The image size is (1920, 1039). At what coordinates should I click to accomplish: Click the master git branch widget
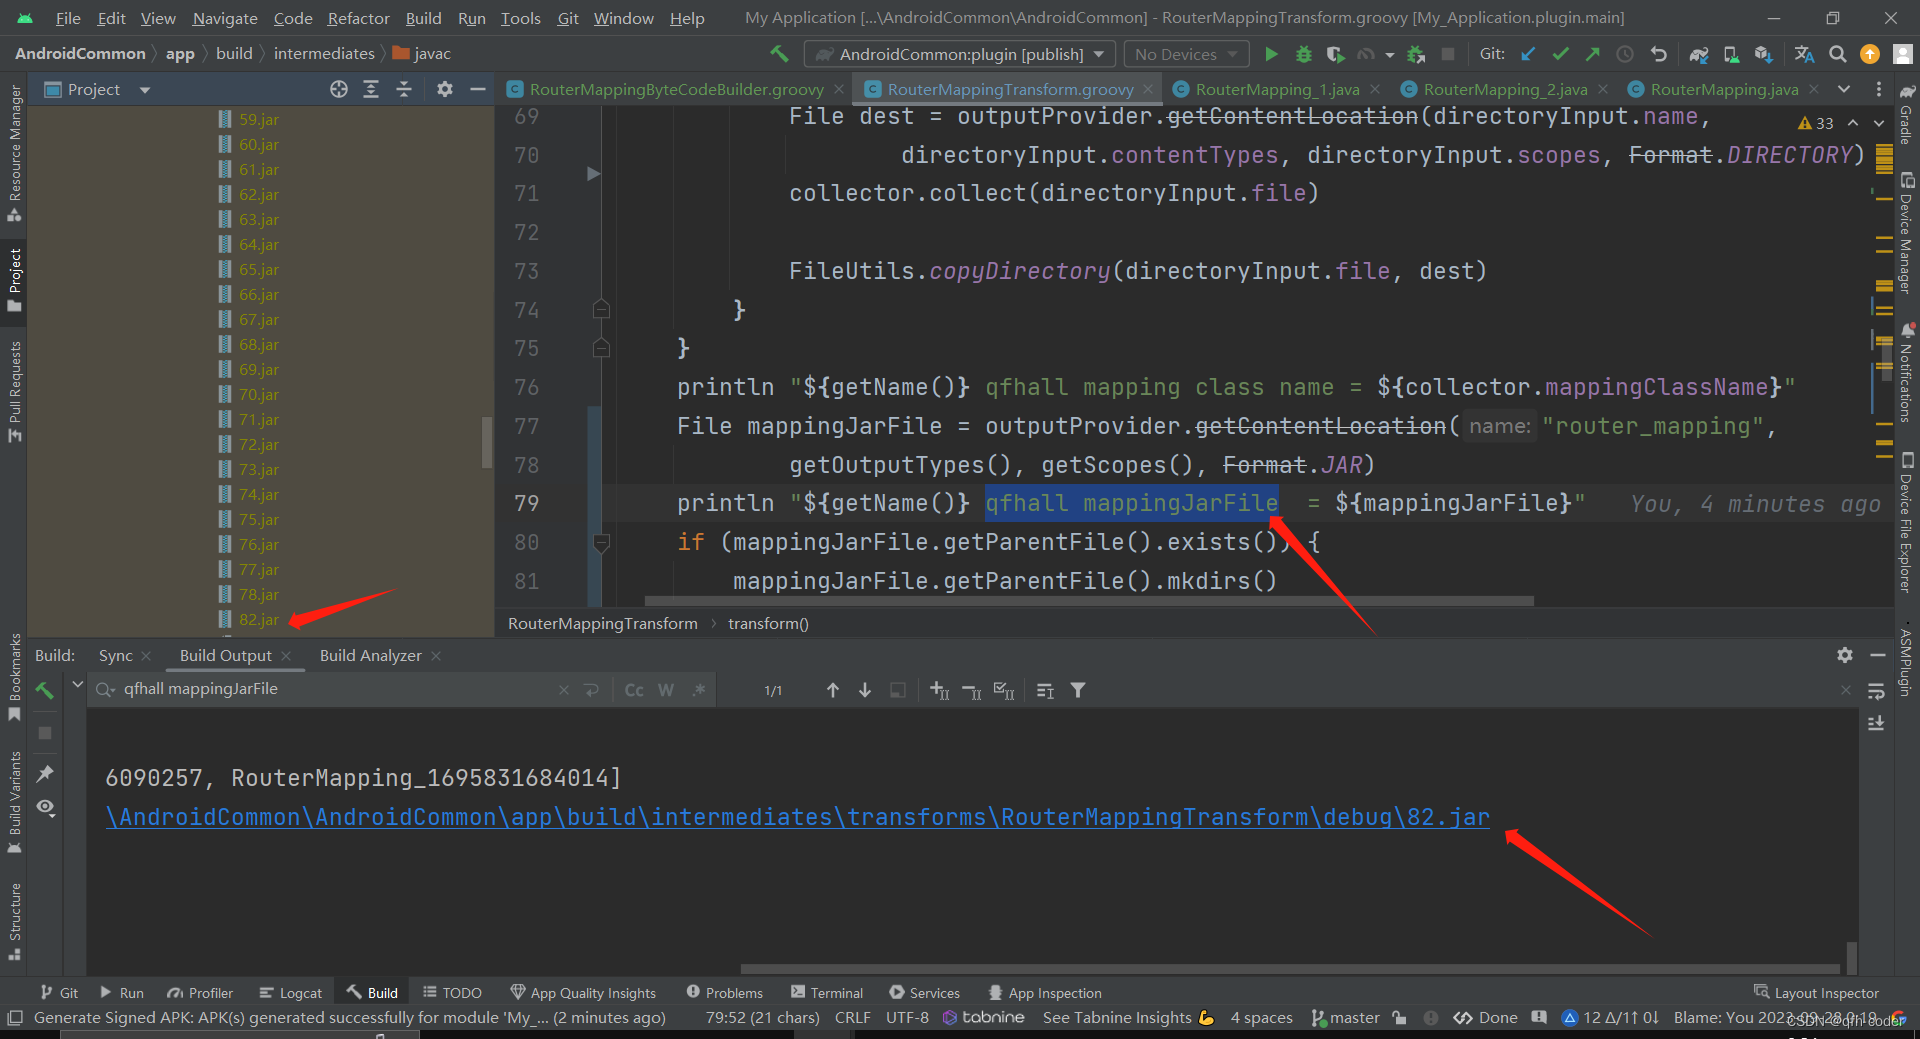point(1345,1017)
